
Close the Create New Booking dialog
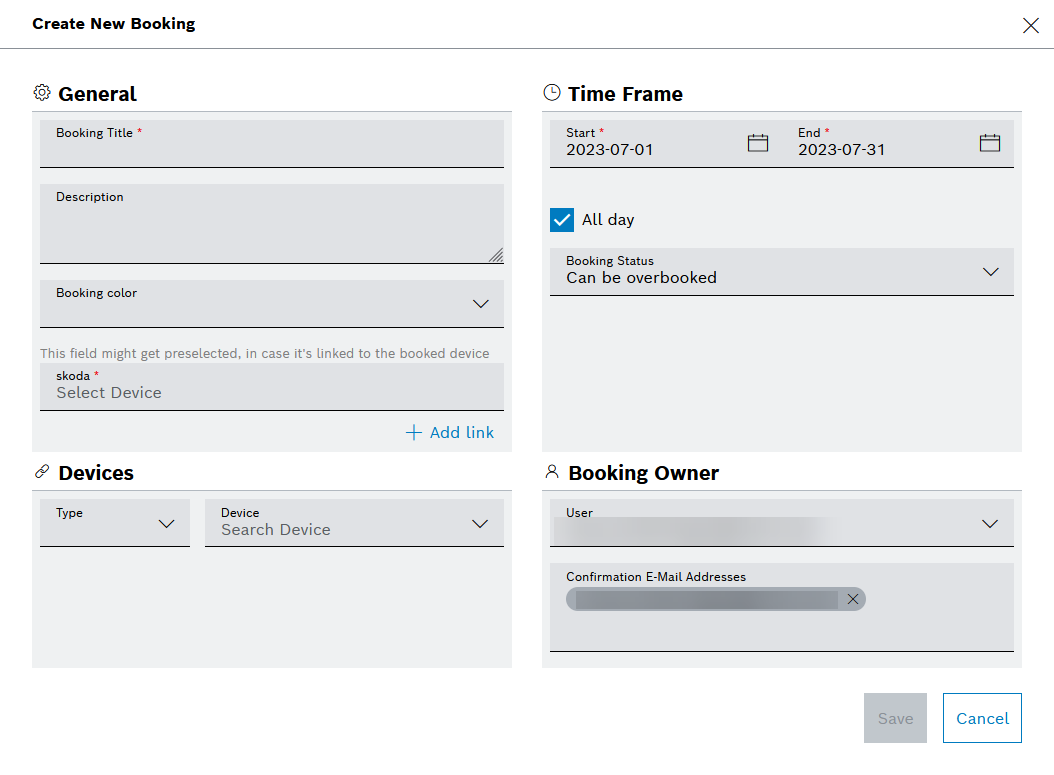click(x=1030, y=26)
